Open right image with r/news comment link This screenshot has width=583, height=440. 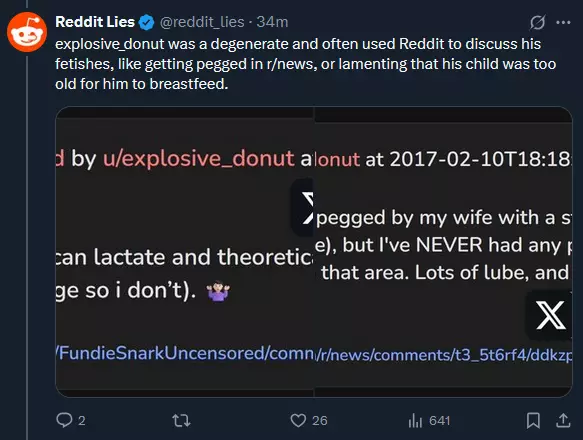(x=443, y=252)
